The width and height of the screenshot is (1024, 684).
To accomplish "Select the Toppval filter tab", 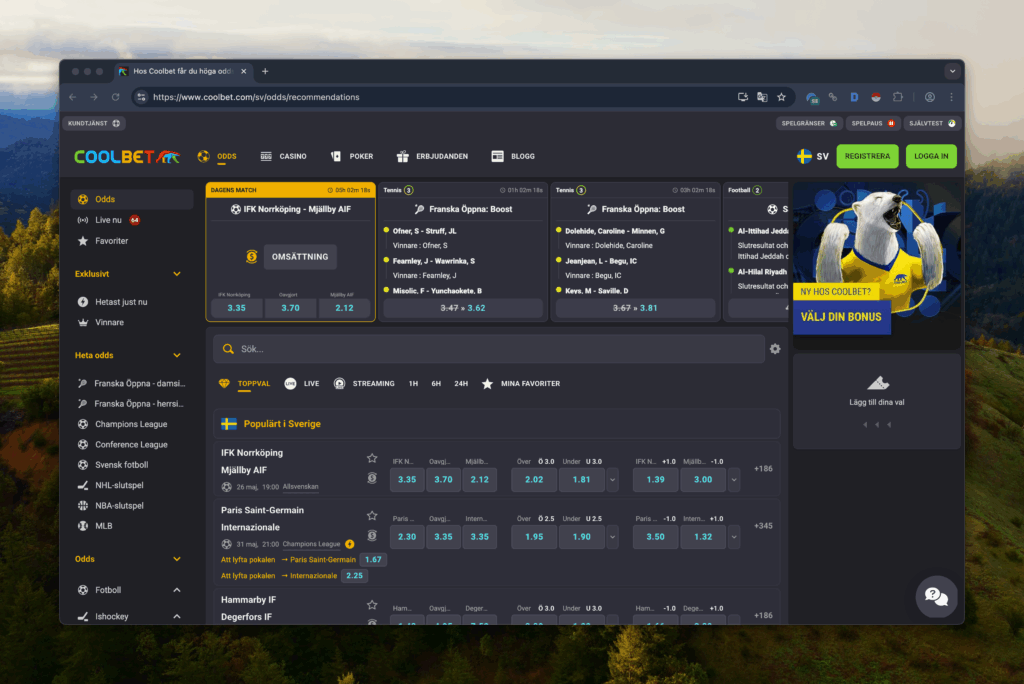I will click(244, 383).
